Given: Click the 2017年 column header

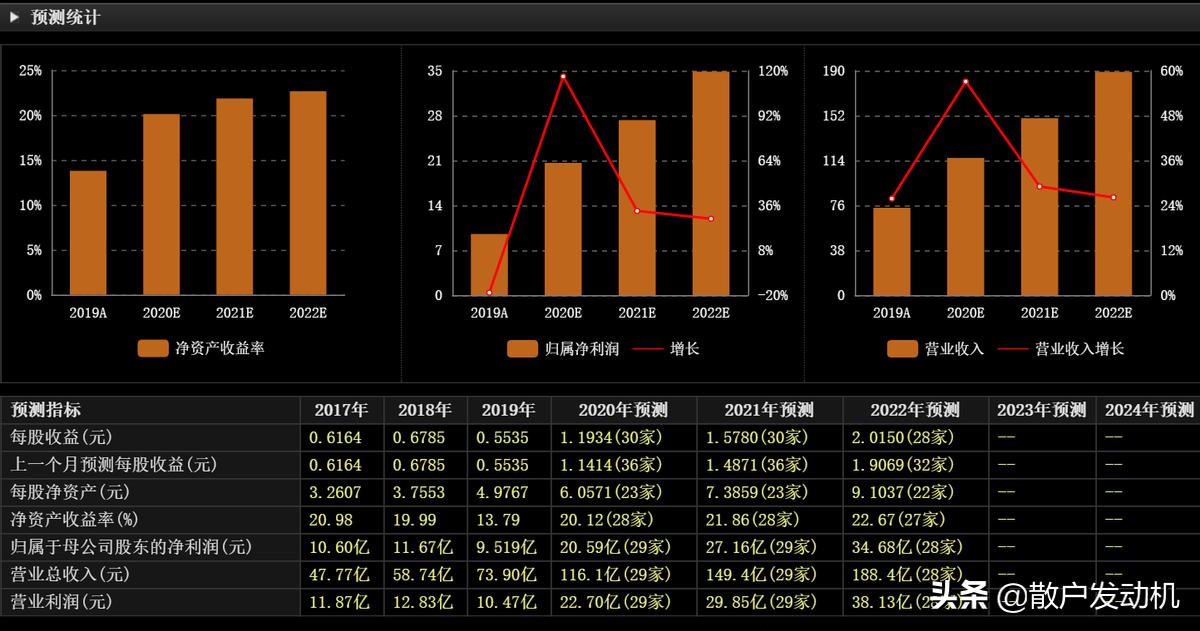Looking at the screenshot, I should (341, 410).
